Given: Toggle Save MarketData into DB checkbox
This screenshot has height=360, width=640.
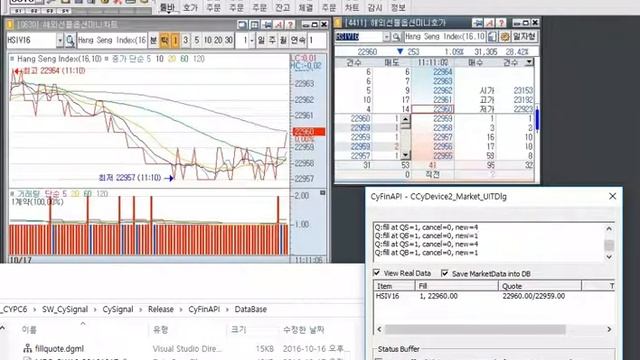Looking at the screenshot, I should pos(445,273).
